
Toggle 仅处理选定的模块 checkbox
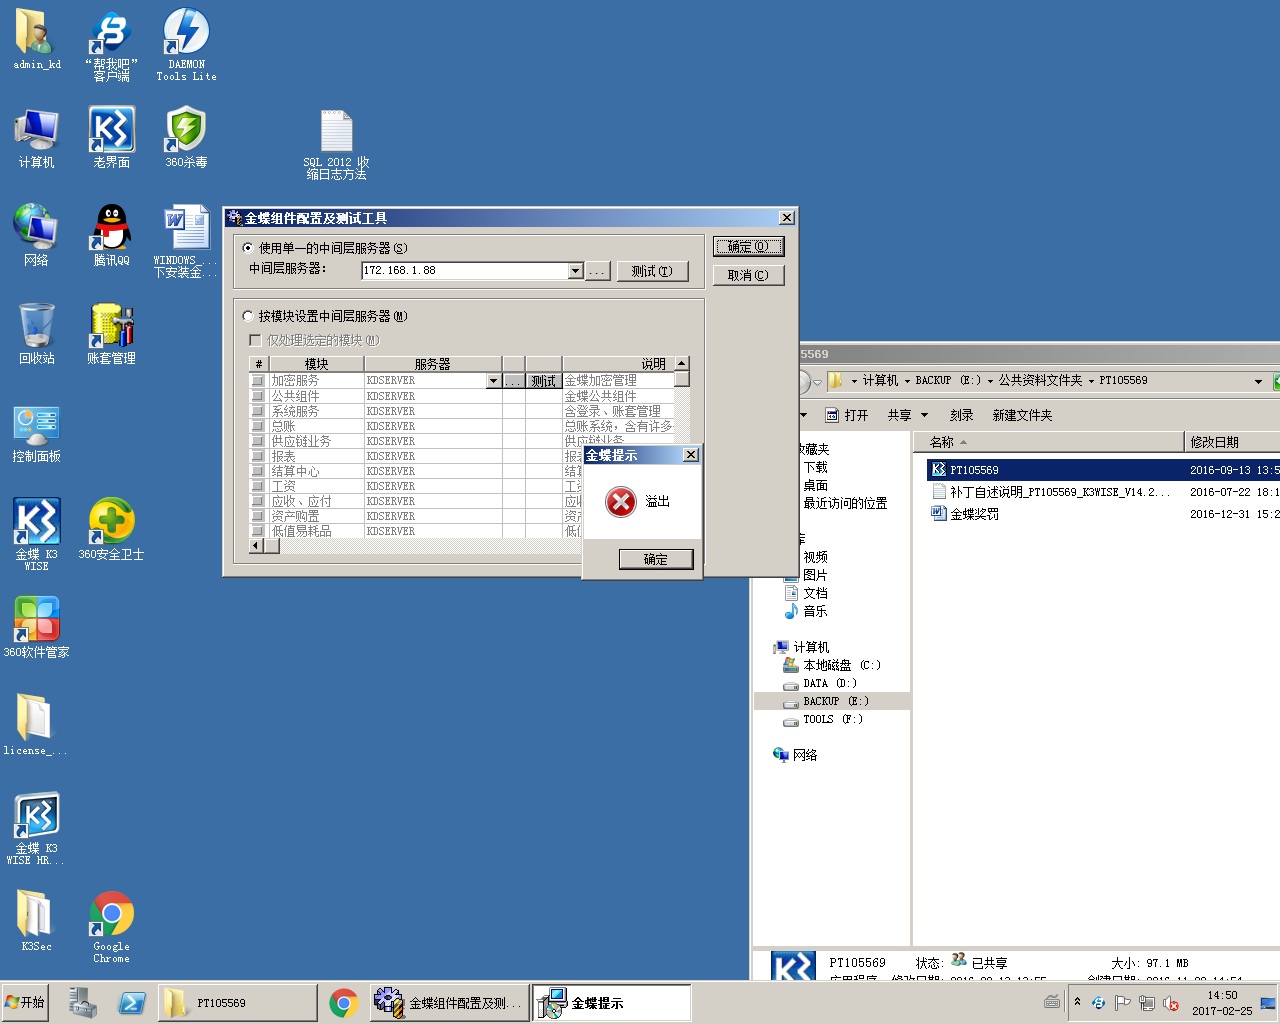pyautogui.click(x=255, y=340)
